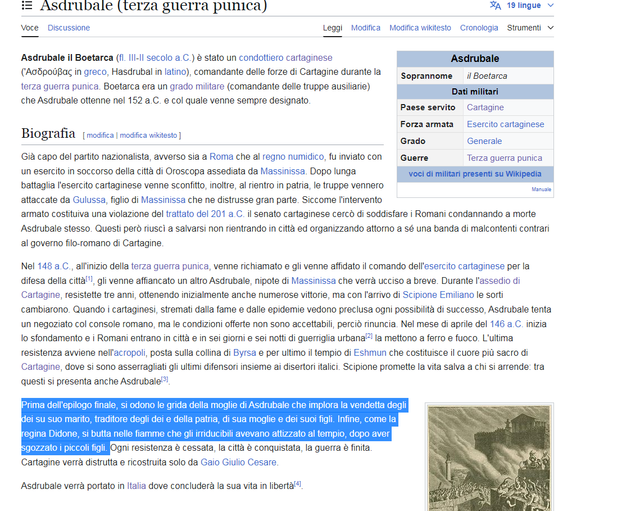Follow the fl. link
640x511 pixels.
tap(122, 58)
